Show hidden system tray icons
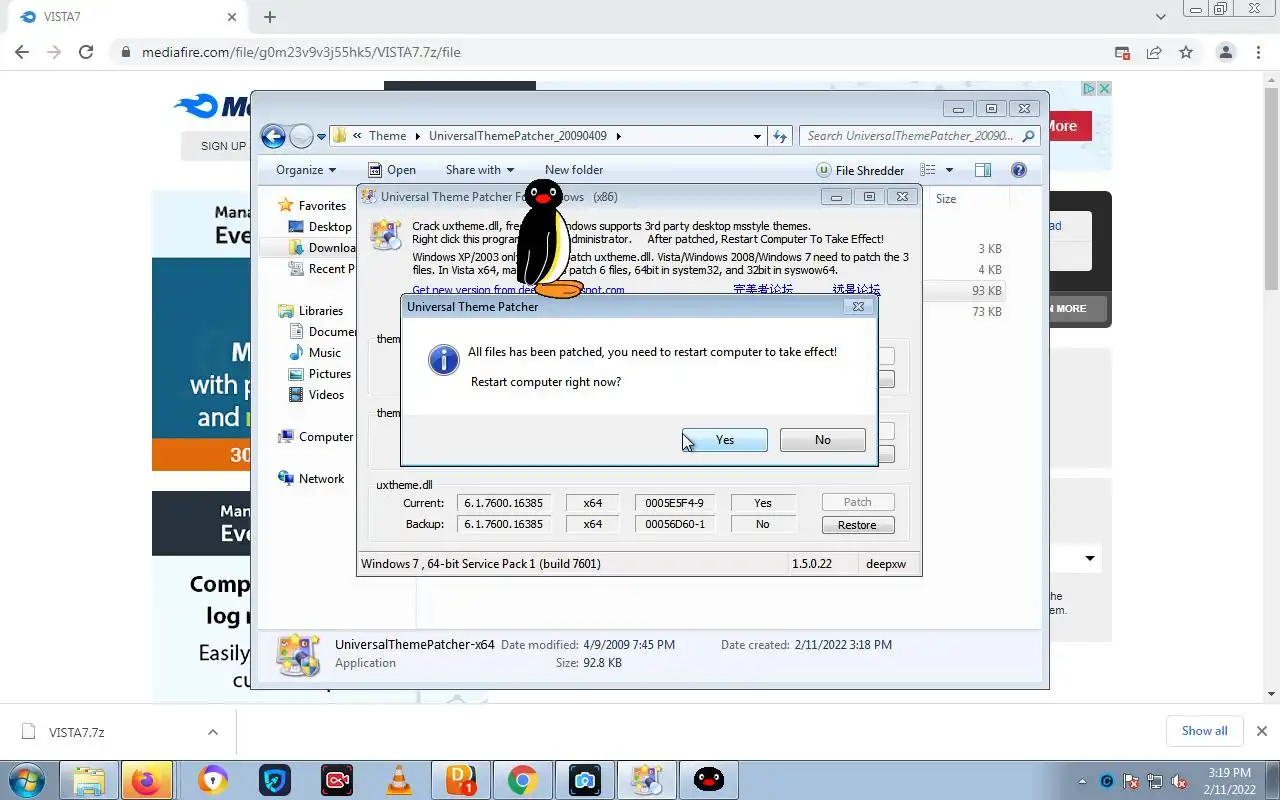Screen dimensions: 1280x800 tap(1082, 781)
